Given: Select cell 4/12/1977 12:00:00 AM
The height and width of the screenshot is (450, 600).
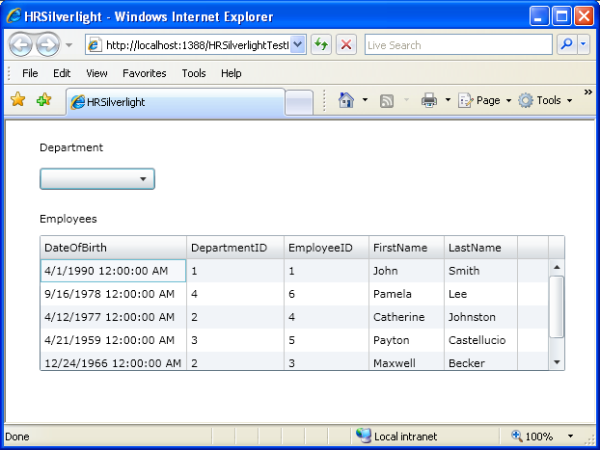Looking at the screenshot, I should pos(113,317).
